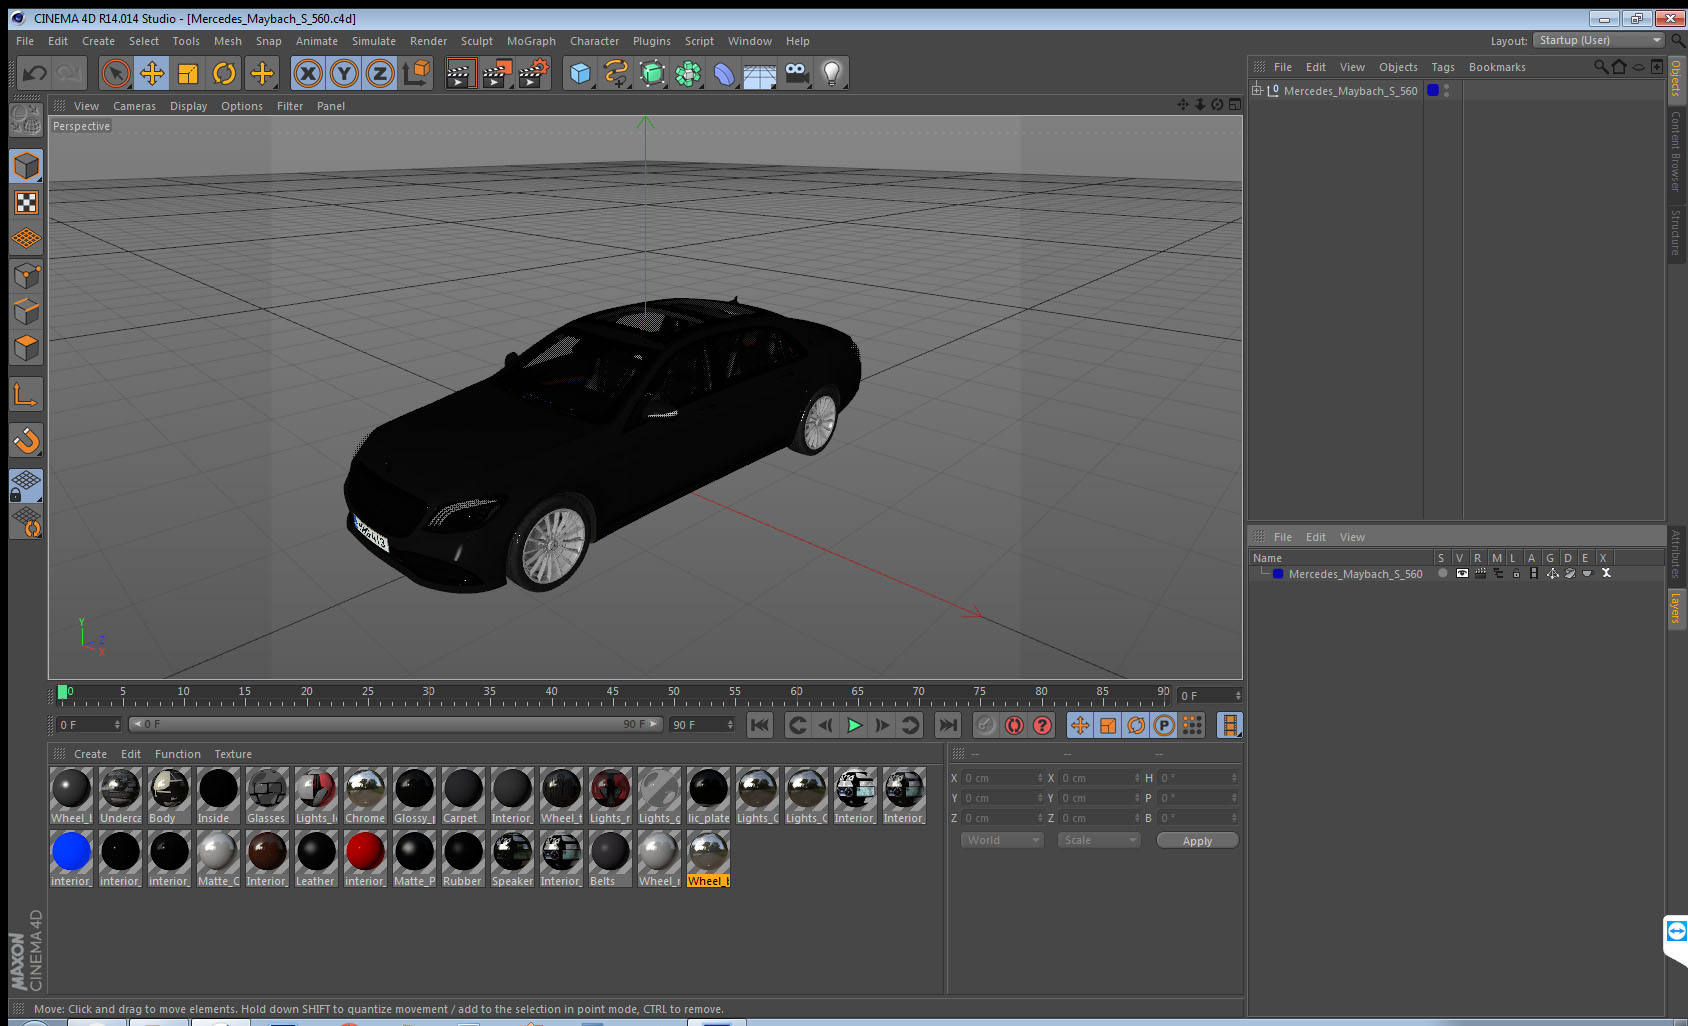The width and height of the screenshot is (1688, 1026).
Task: Go to start of animation
Action: tap(760, 725)
